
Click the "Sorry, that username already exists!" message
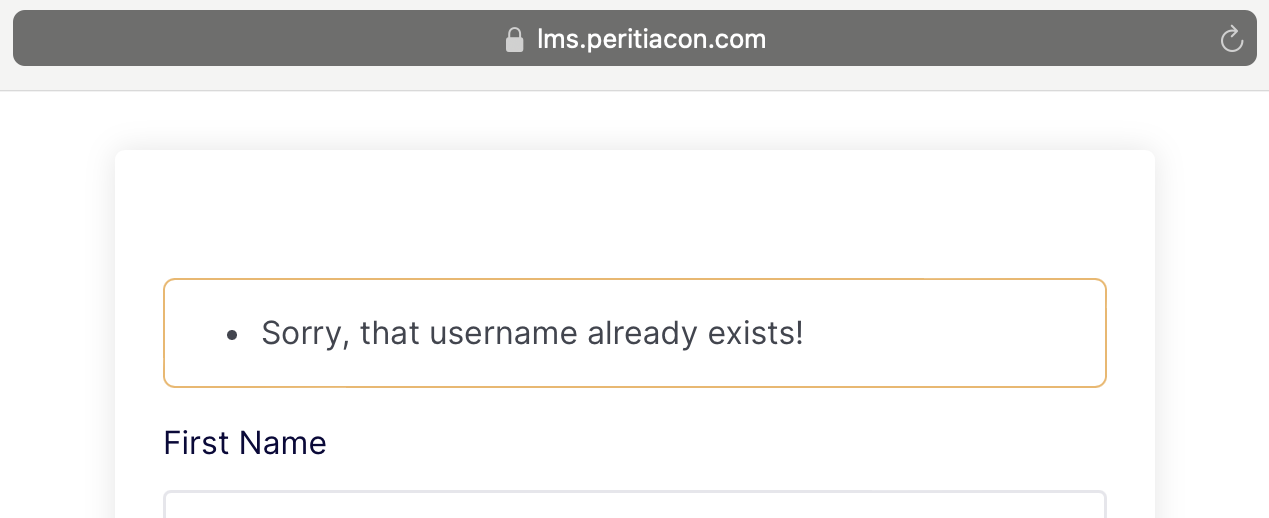point(532,333)
